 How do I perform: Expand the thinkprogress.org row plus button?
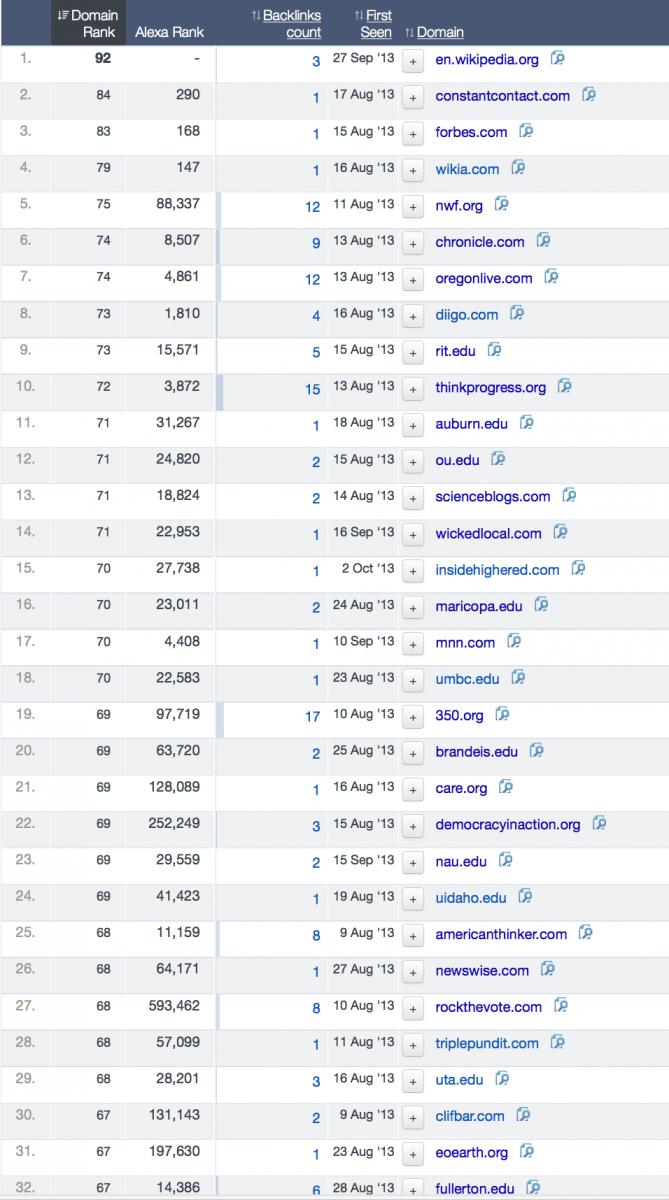(x=412, y=388)
